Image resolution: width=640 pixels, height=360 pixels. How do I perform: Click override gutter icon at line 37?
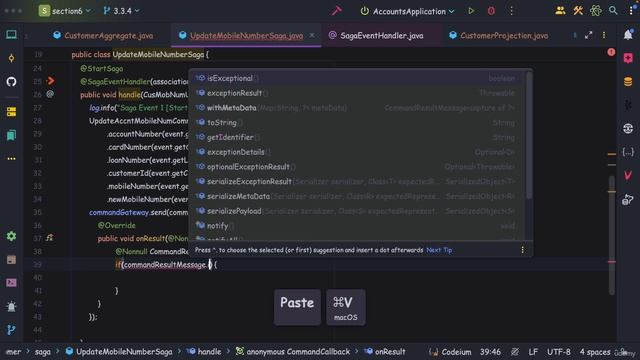point(49,237)
